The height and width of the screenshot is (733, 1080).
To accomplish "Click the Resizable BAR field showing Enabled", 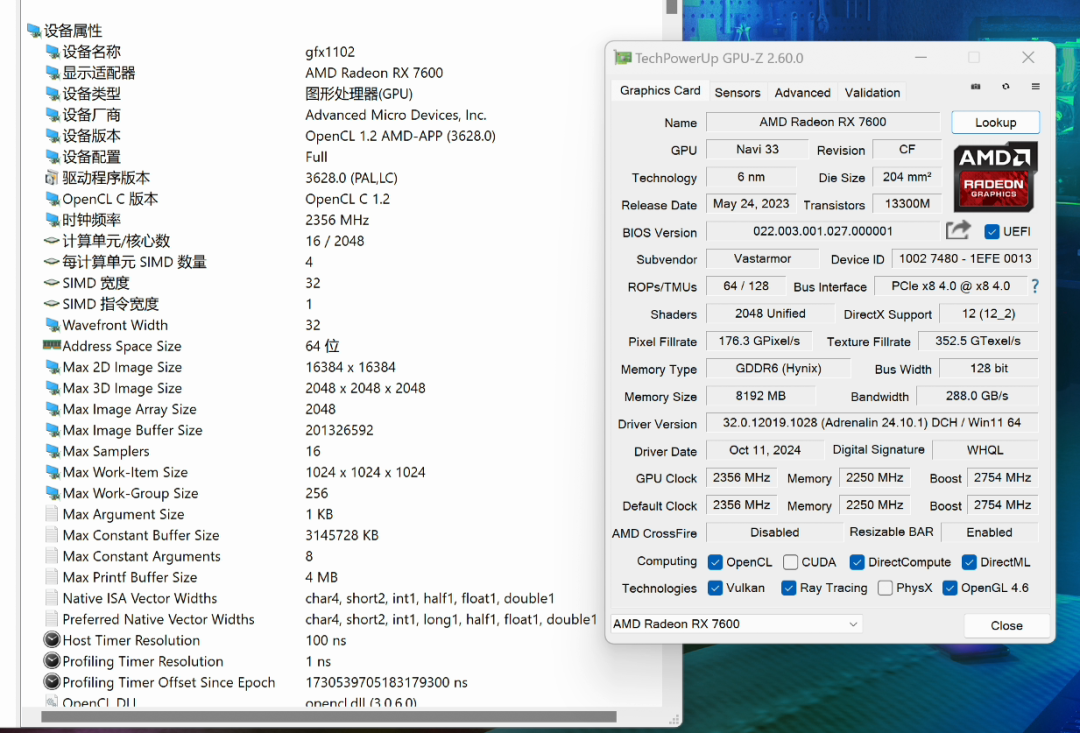I will tap(989, 532).
